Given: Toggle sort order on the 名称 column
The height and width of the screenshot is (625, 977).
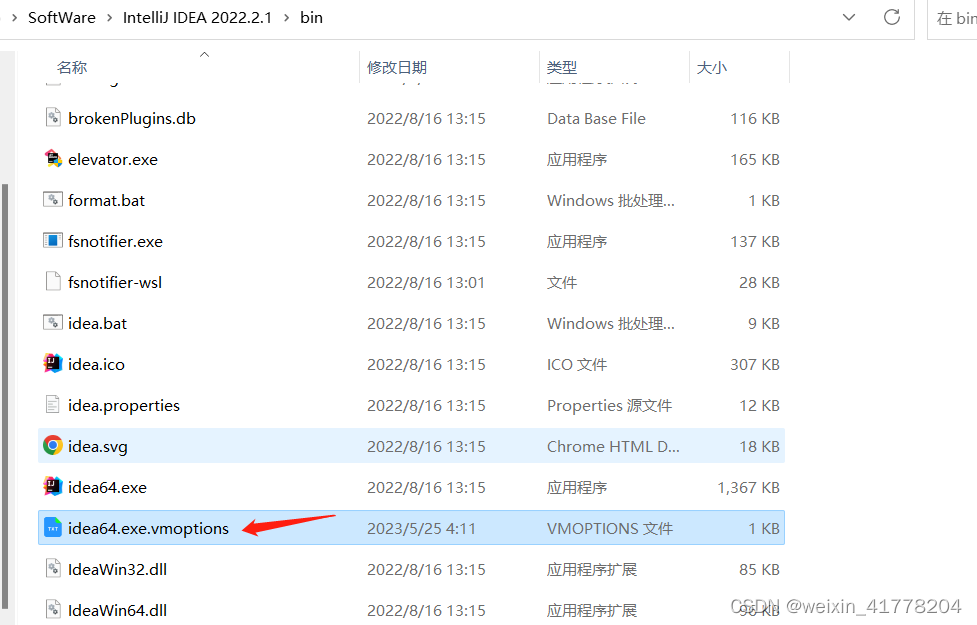Looking at the screenshot, I should click(x=72, y=67).
